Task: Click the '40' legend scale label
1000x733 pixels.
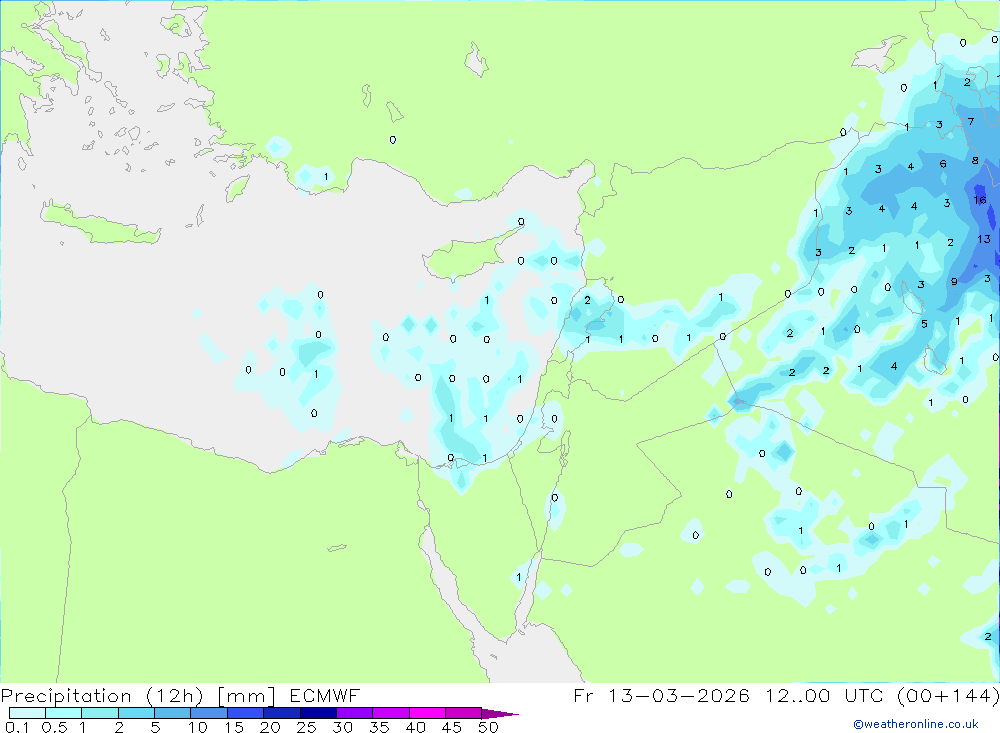Action: click(x=415, y=727)
